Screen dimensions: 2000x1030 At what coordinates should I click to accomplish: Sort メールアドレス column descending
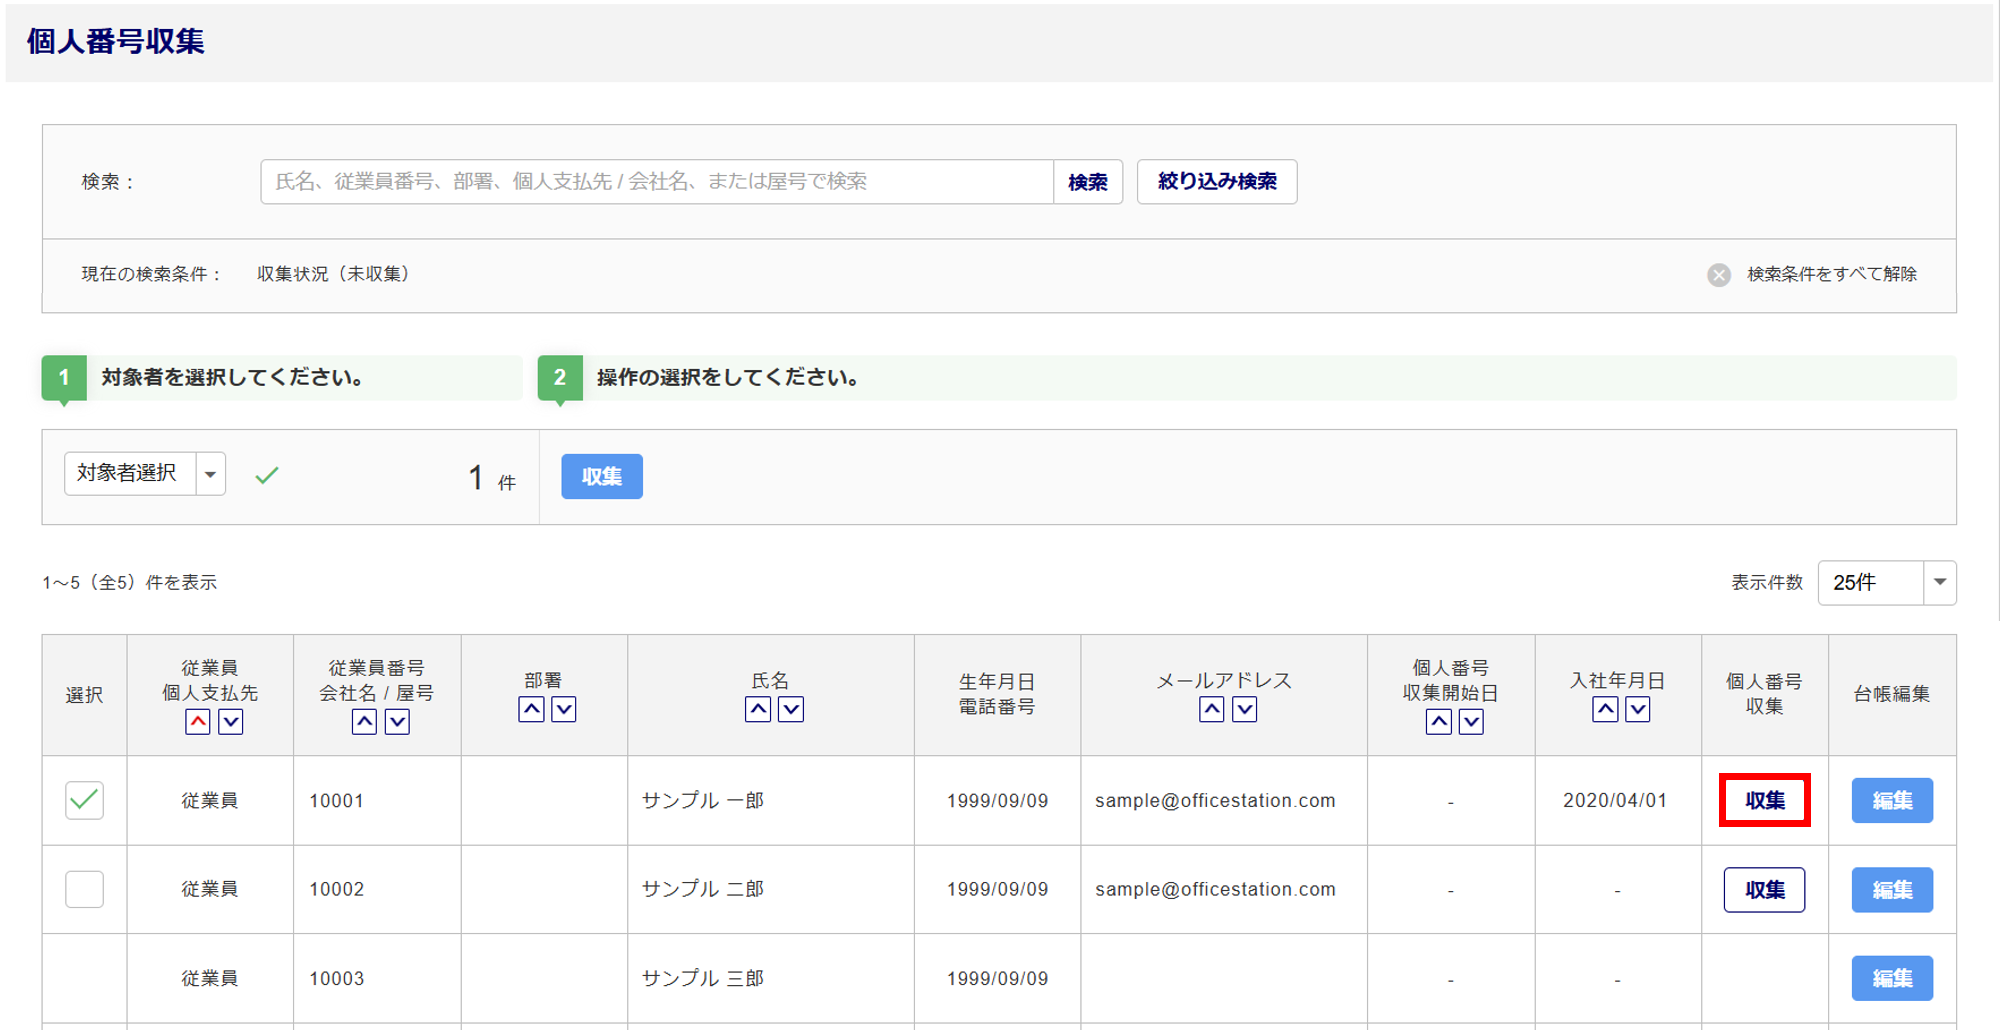1244,709
